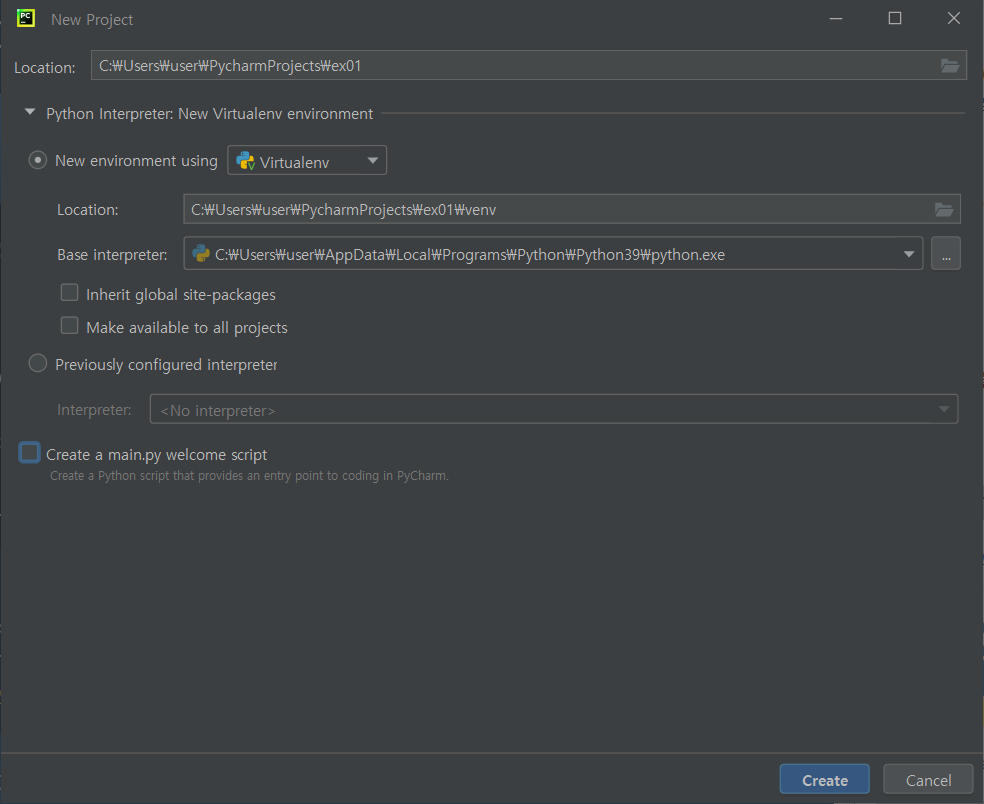984x804 pixels.
Task: Expand the Base interpreter dropdown arrow
Action: pyautogui.click(x=909, y=254)
